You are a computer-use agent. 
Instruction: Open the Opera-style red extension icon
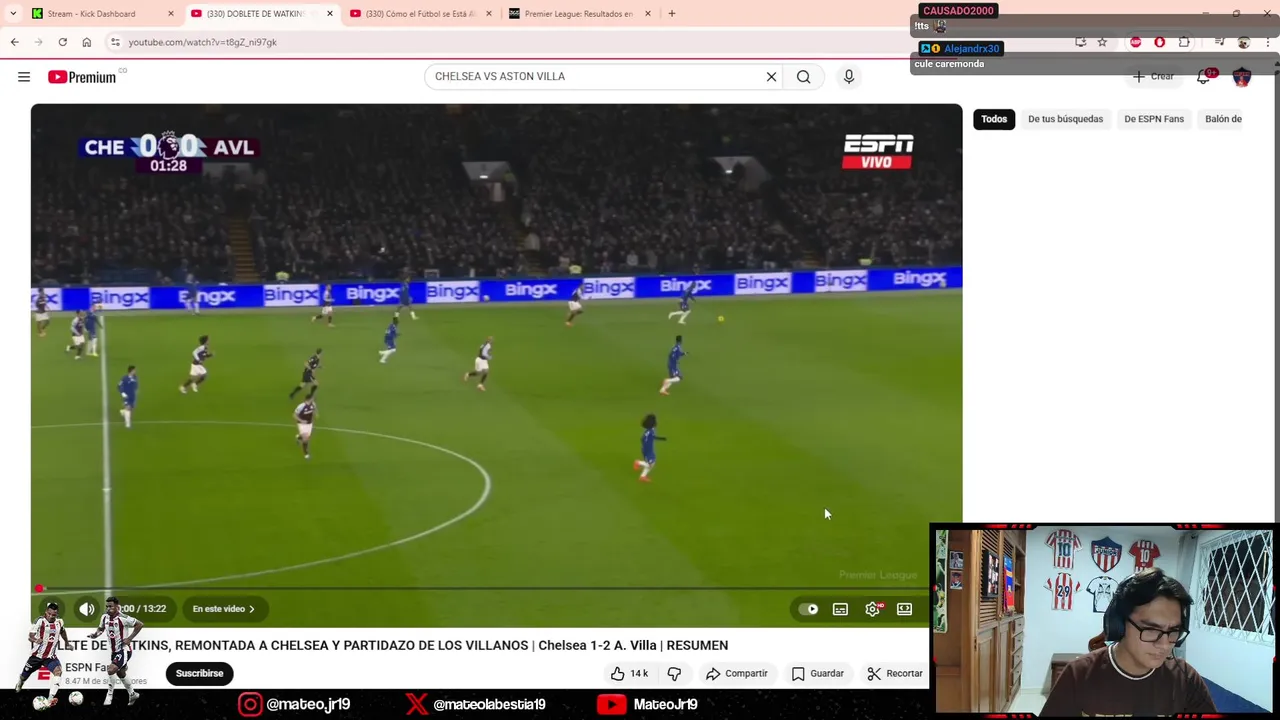click(1160, 42)
